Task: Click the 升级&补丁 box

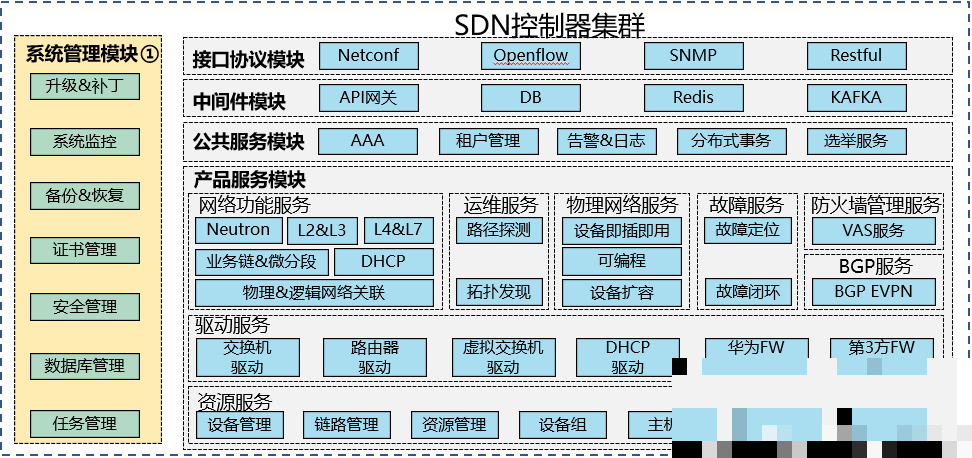Action: pos(85,87)
